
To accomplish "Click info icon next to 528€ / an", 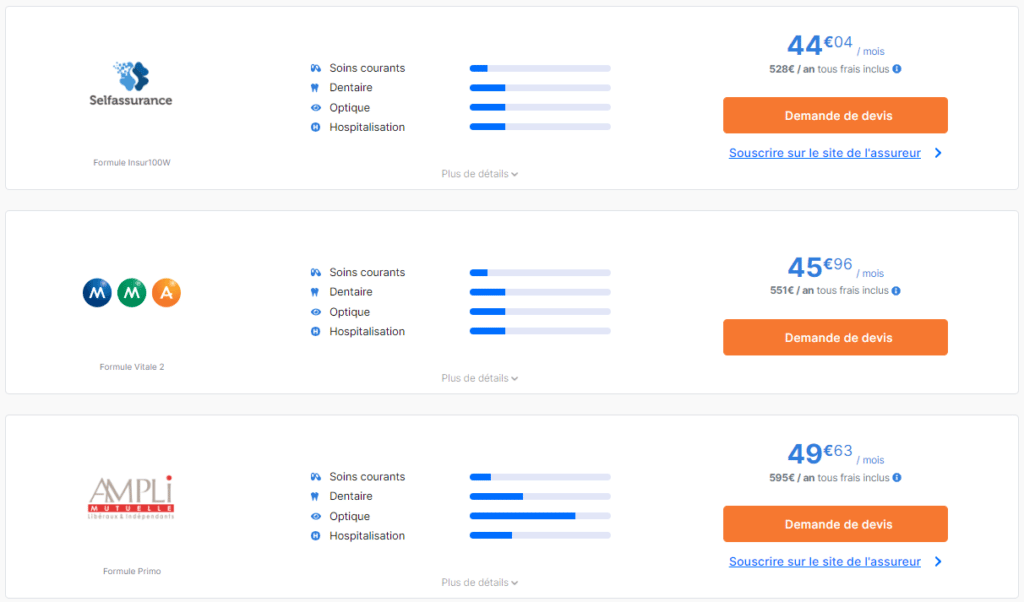I will (896, 69).
